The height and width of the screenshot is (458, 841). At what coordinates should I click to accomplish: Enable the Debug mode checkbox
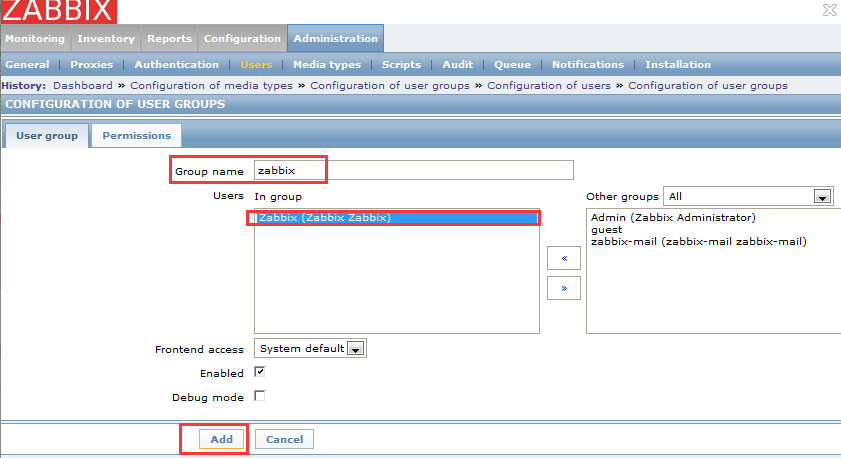point(260,397)
